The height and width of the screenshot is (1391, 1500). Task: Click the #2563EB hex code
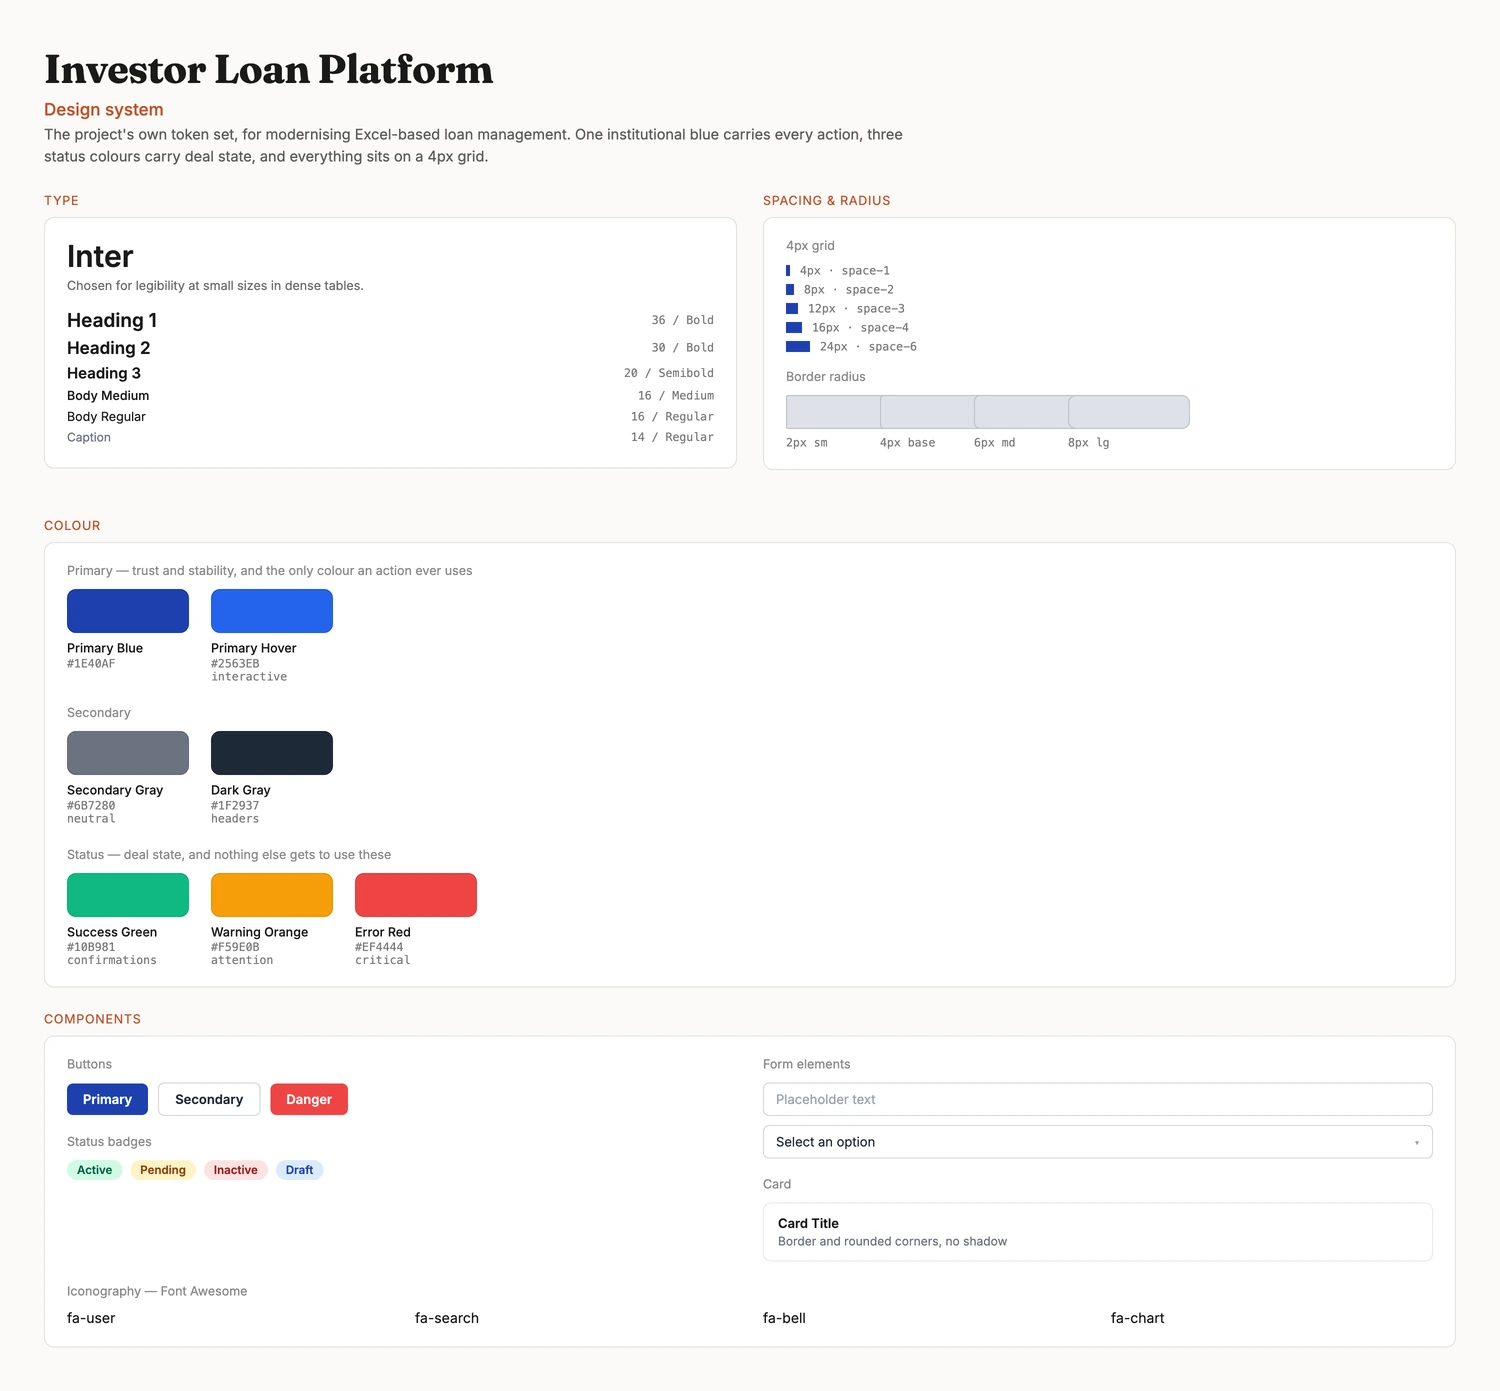click(235, 664)
